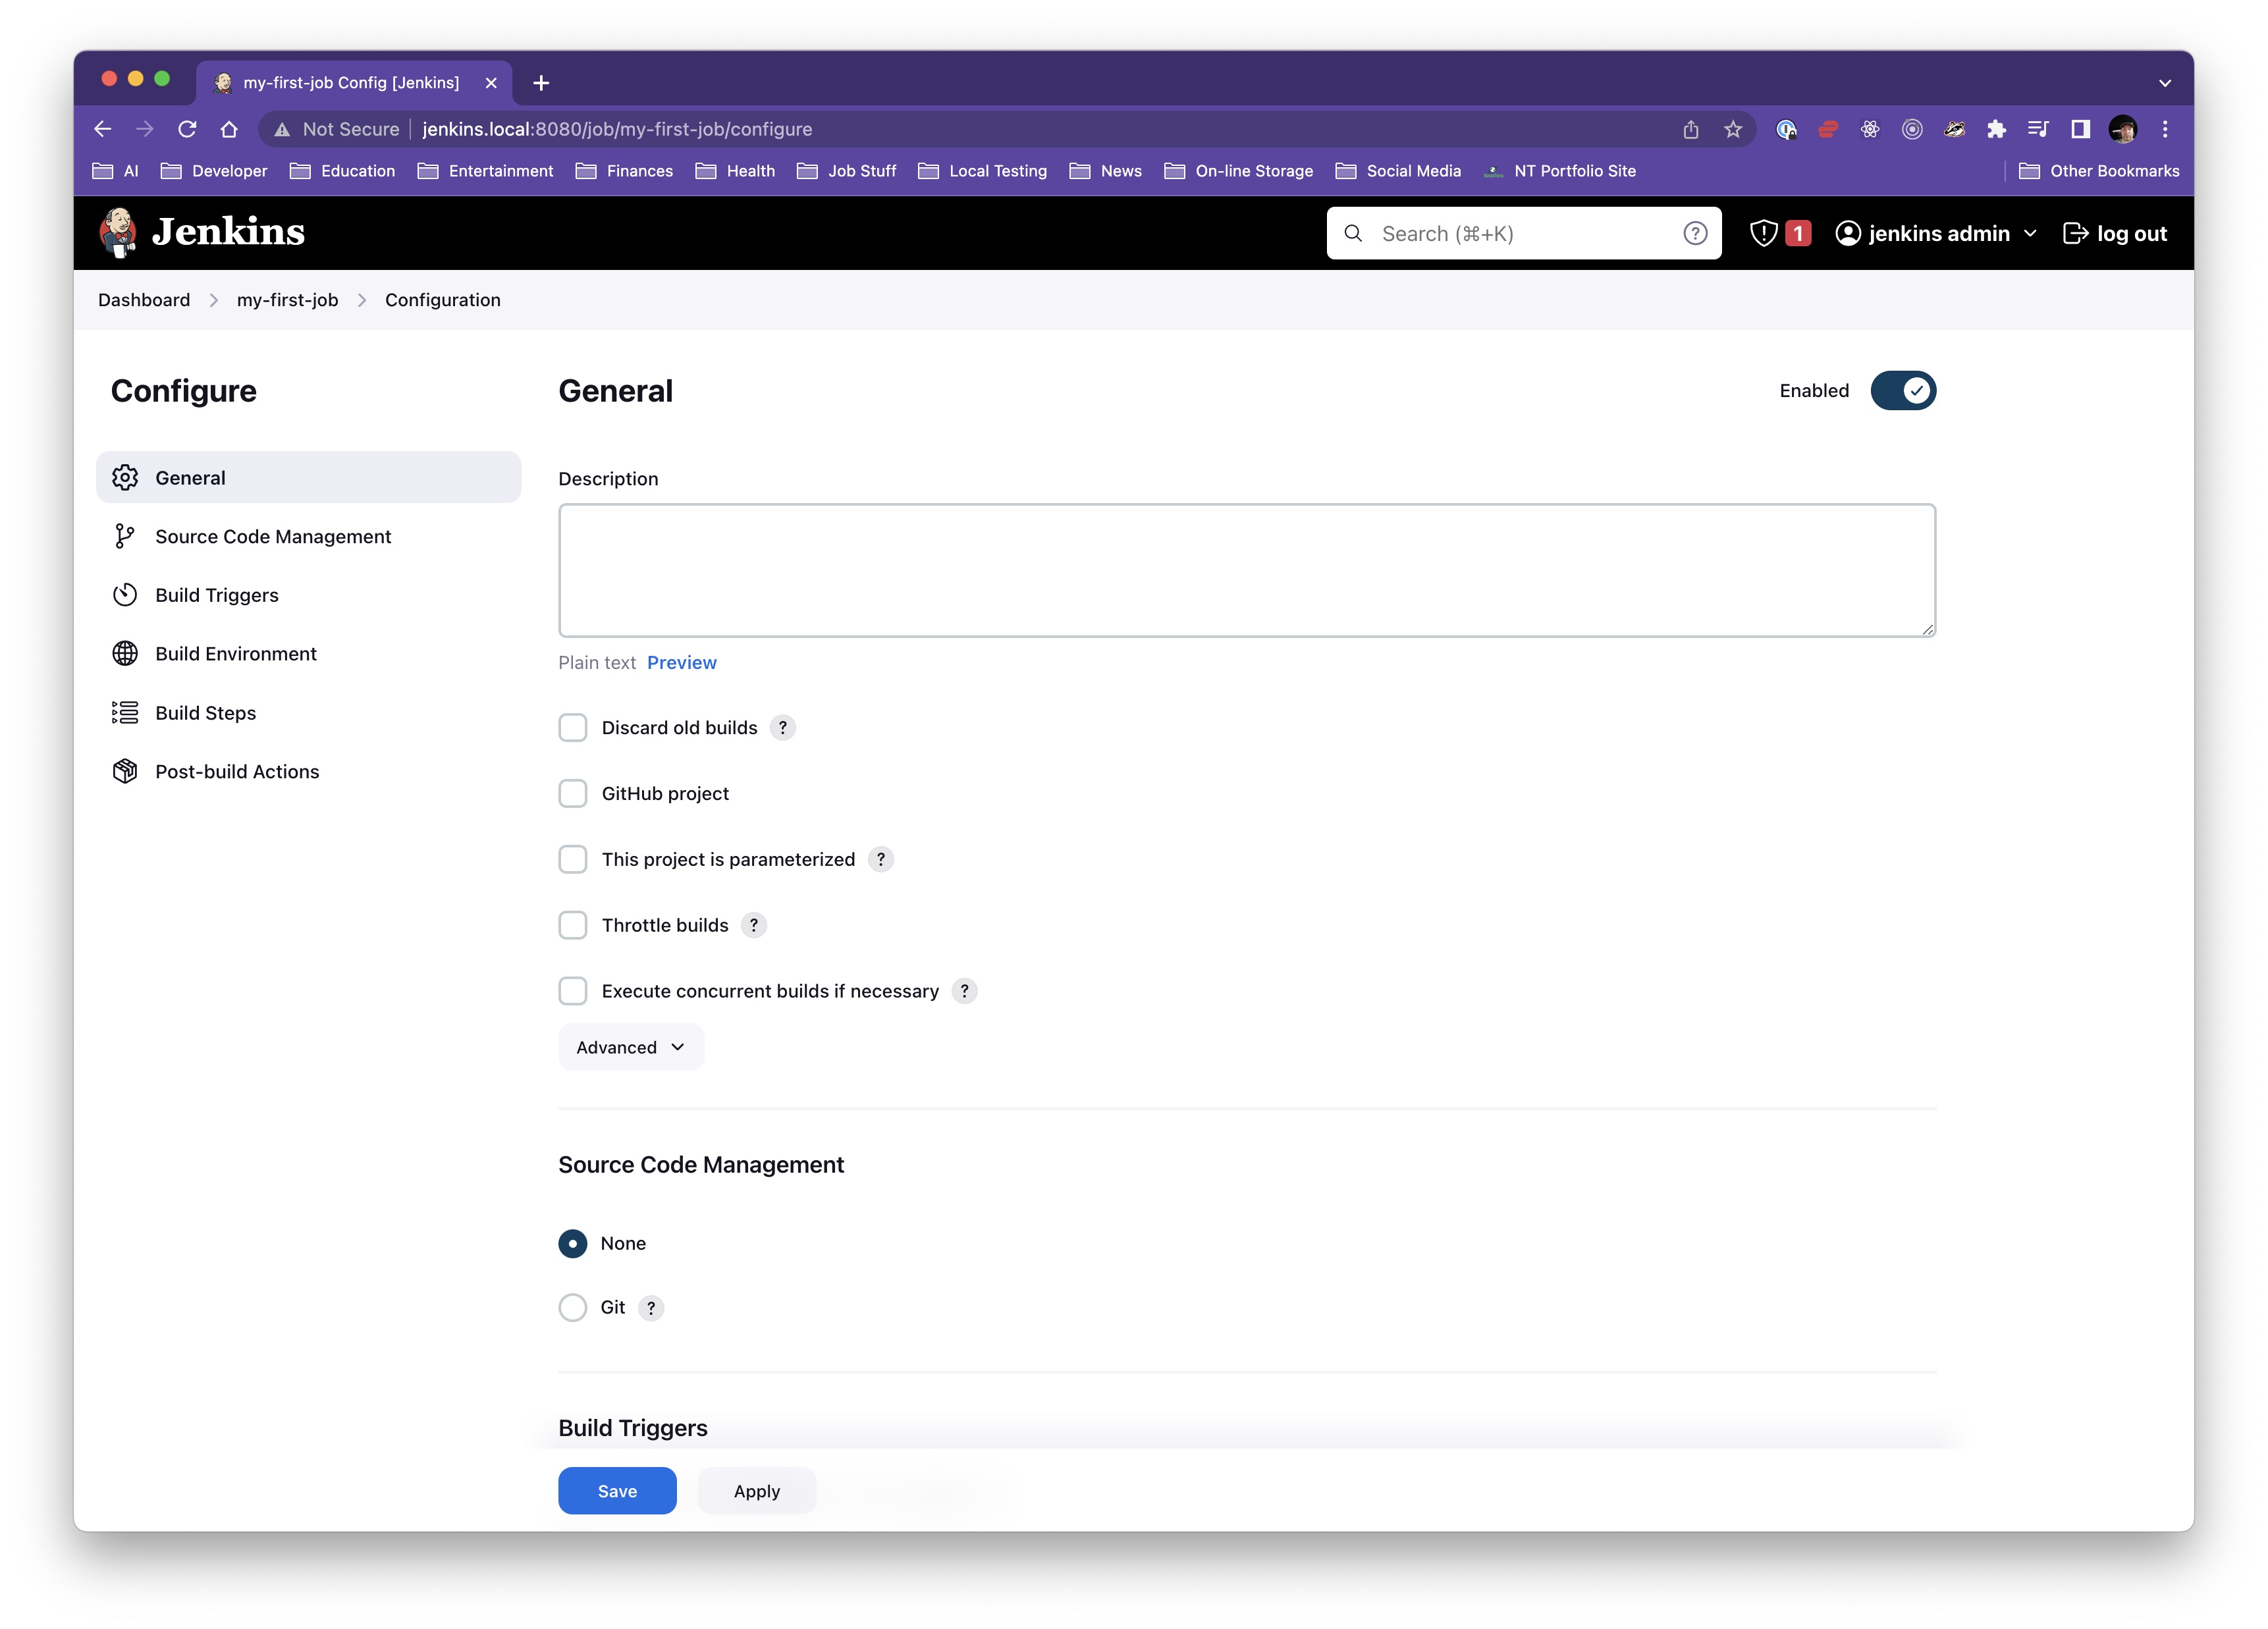The height and width of the screenshot is (1629, 2268).
Task: Click the Preview link under Description
Action: pos(681,662)
